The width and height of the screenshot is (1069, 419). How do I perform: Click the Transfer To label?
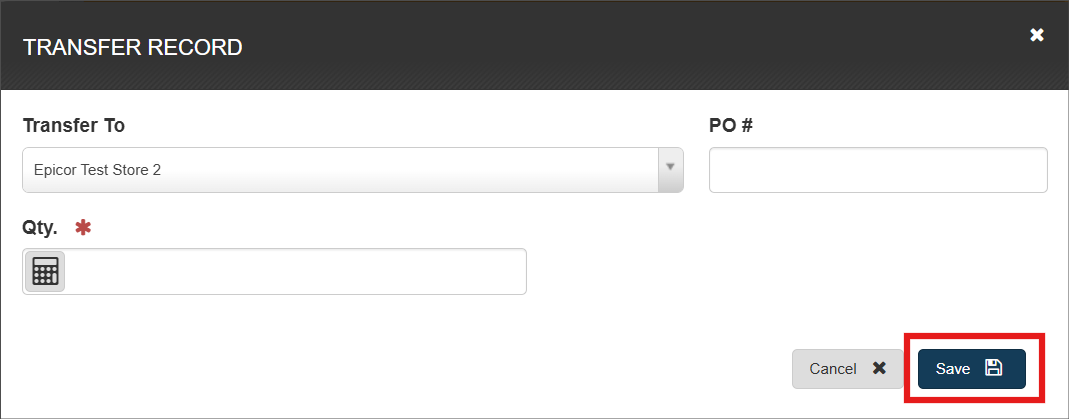coord(73,126)
